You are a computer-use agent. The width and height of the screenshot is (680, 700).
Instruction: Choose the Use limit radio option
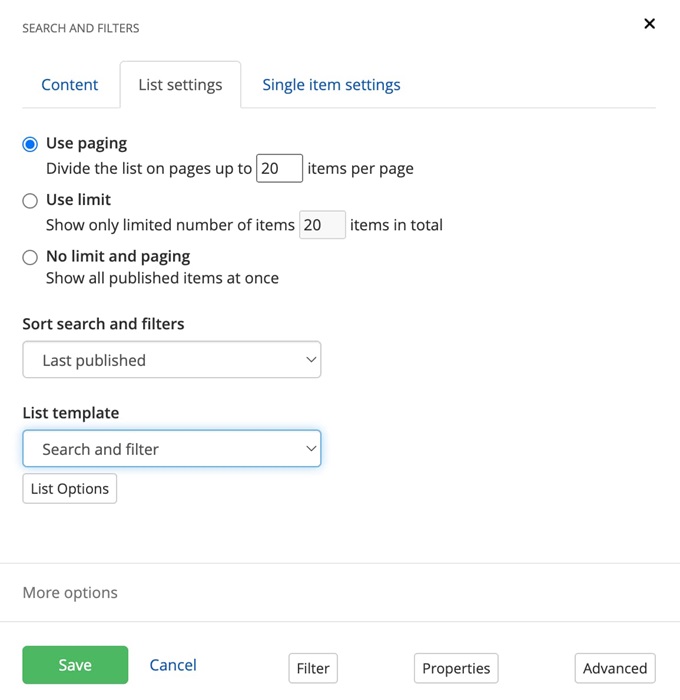click(x=30, y=201)
